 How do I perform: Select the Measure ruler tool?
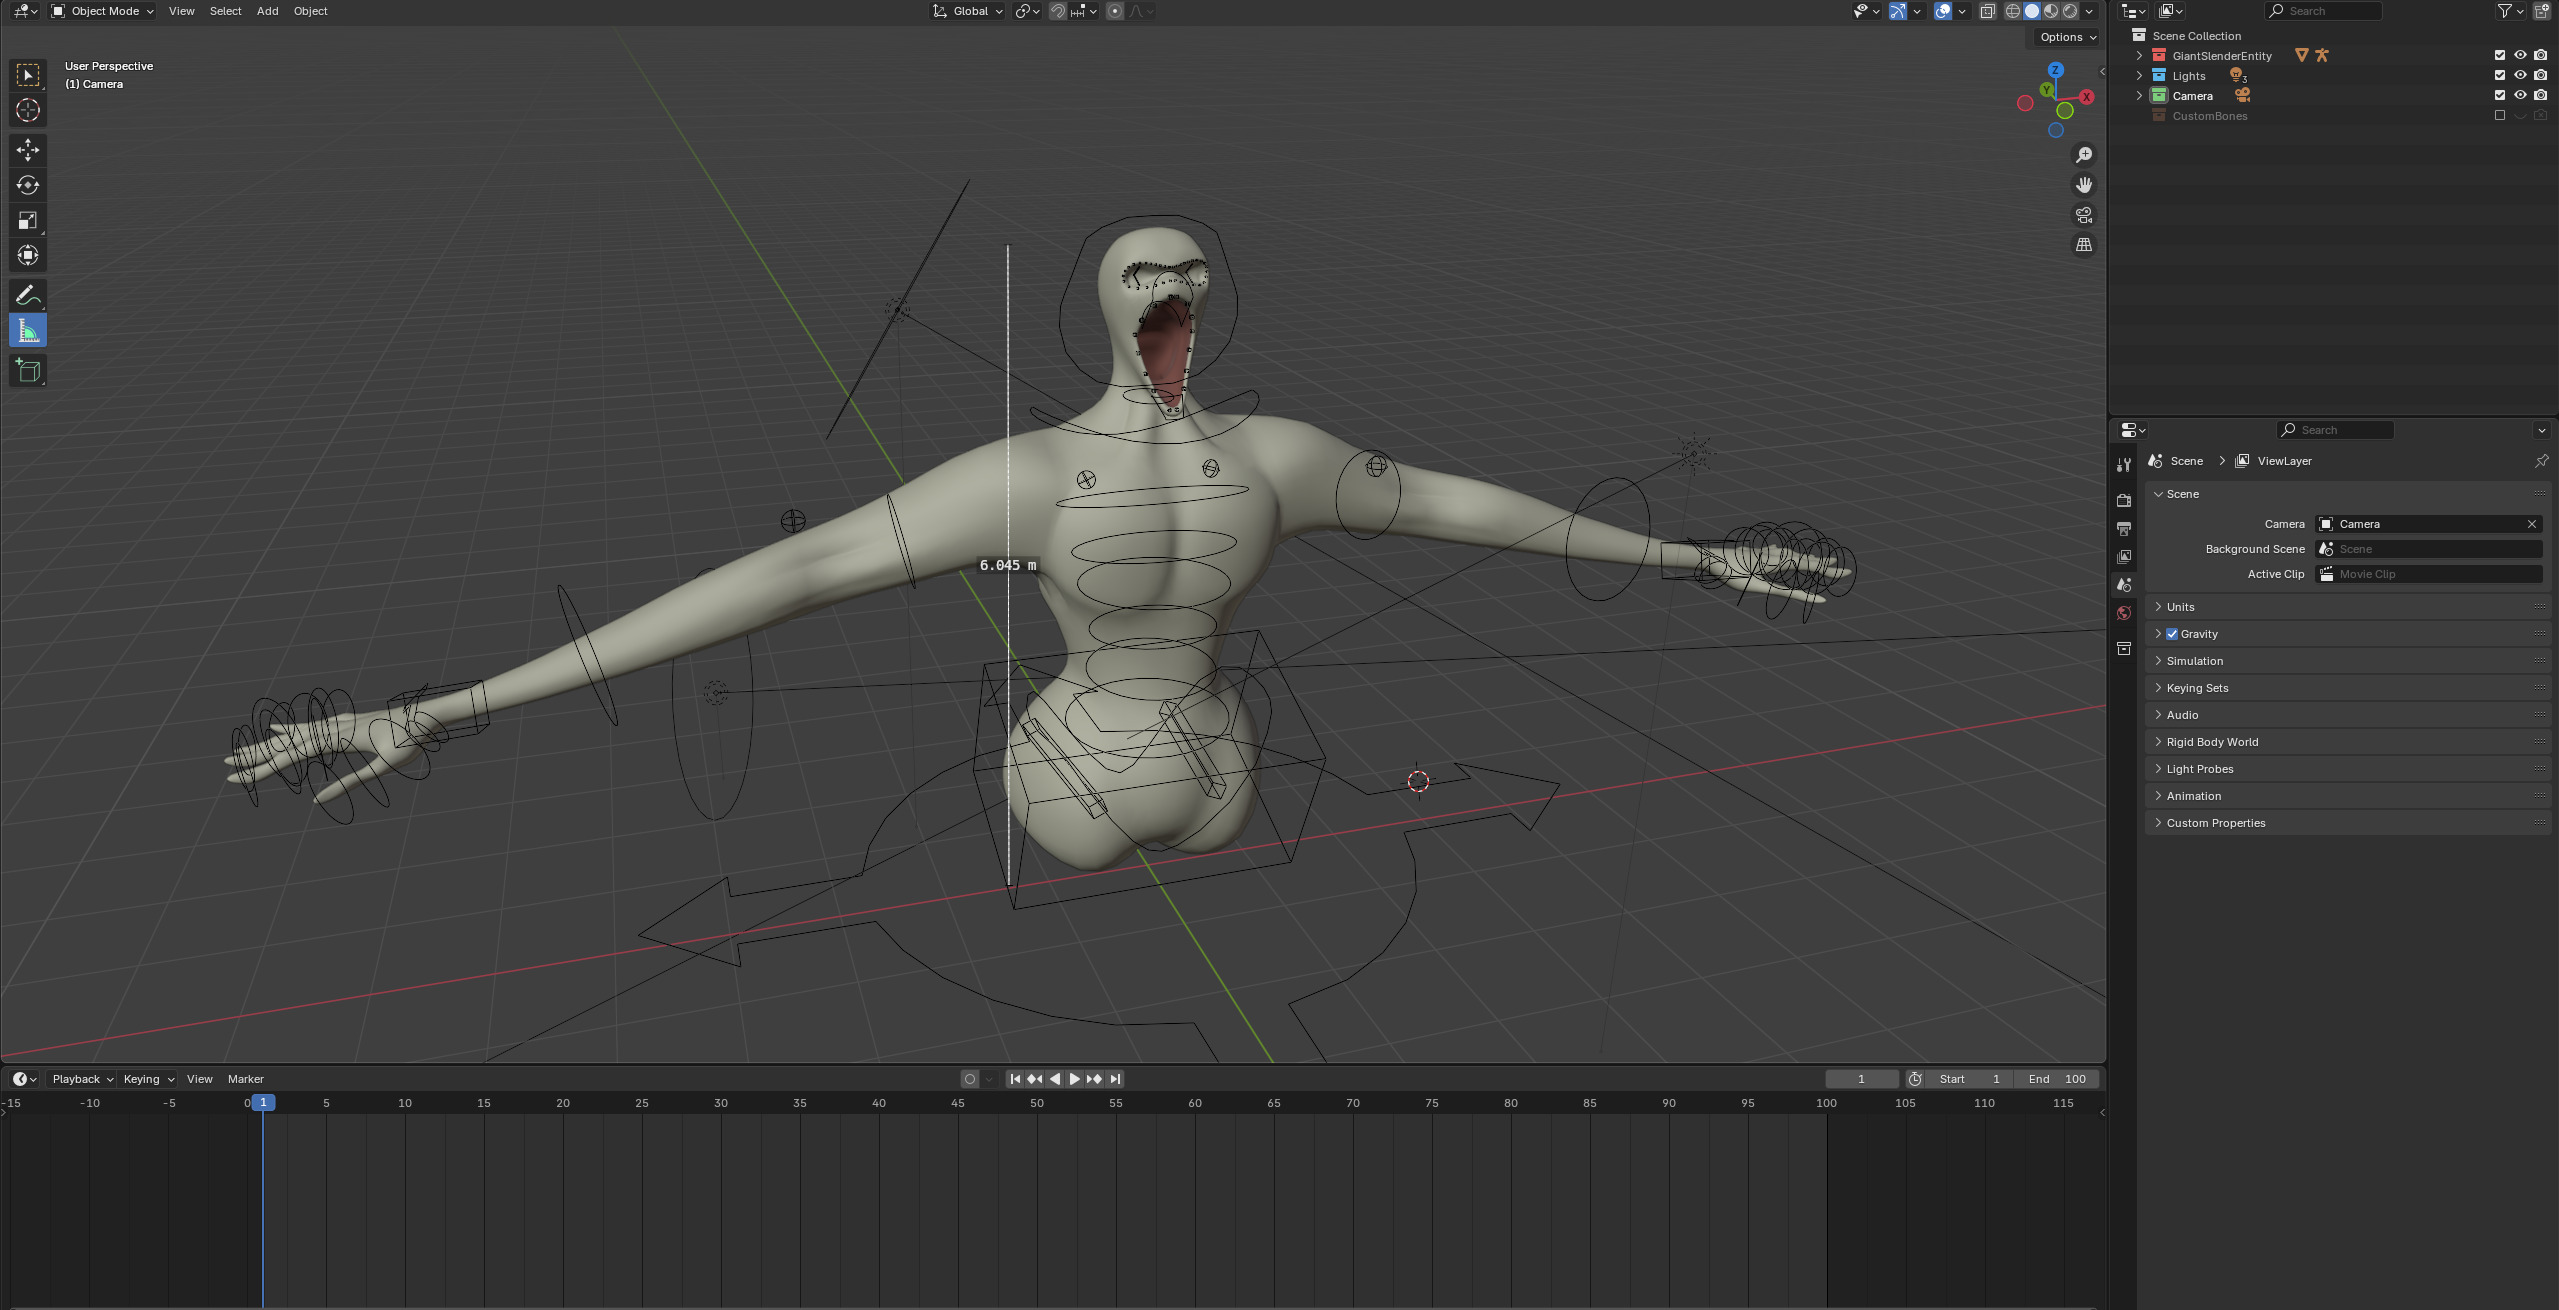click(x=28, y=331)
